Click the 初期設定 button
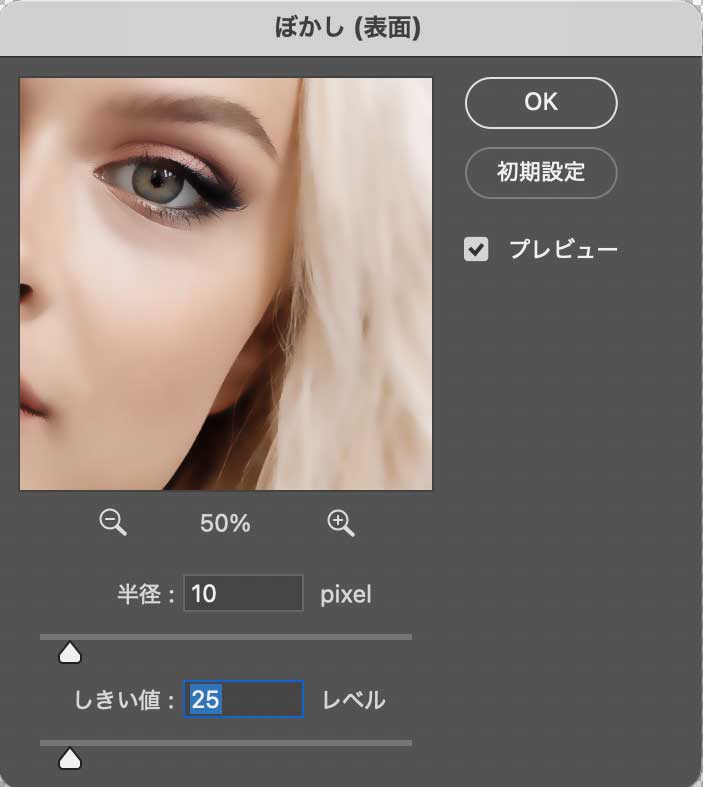Viewport: 703px width, 787px height. coord(541,172)
